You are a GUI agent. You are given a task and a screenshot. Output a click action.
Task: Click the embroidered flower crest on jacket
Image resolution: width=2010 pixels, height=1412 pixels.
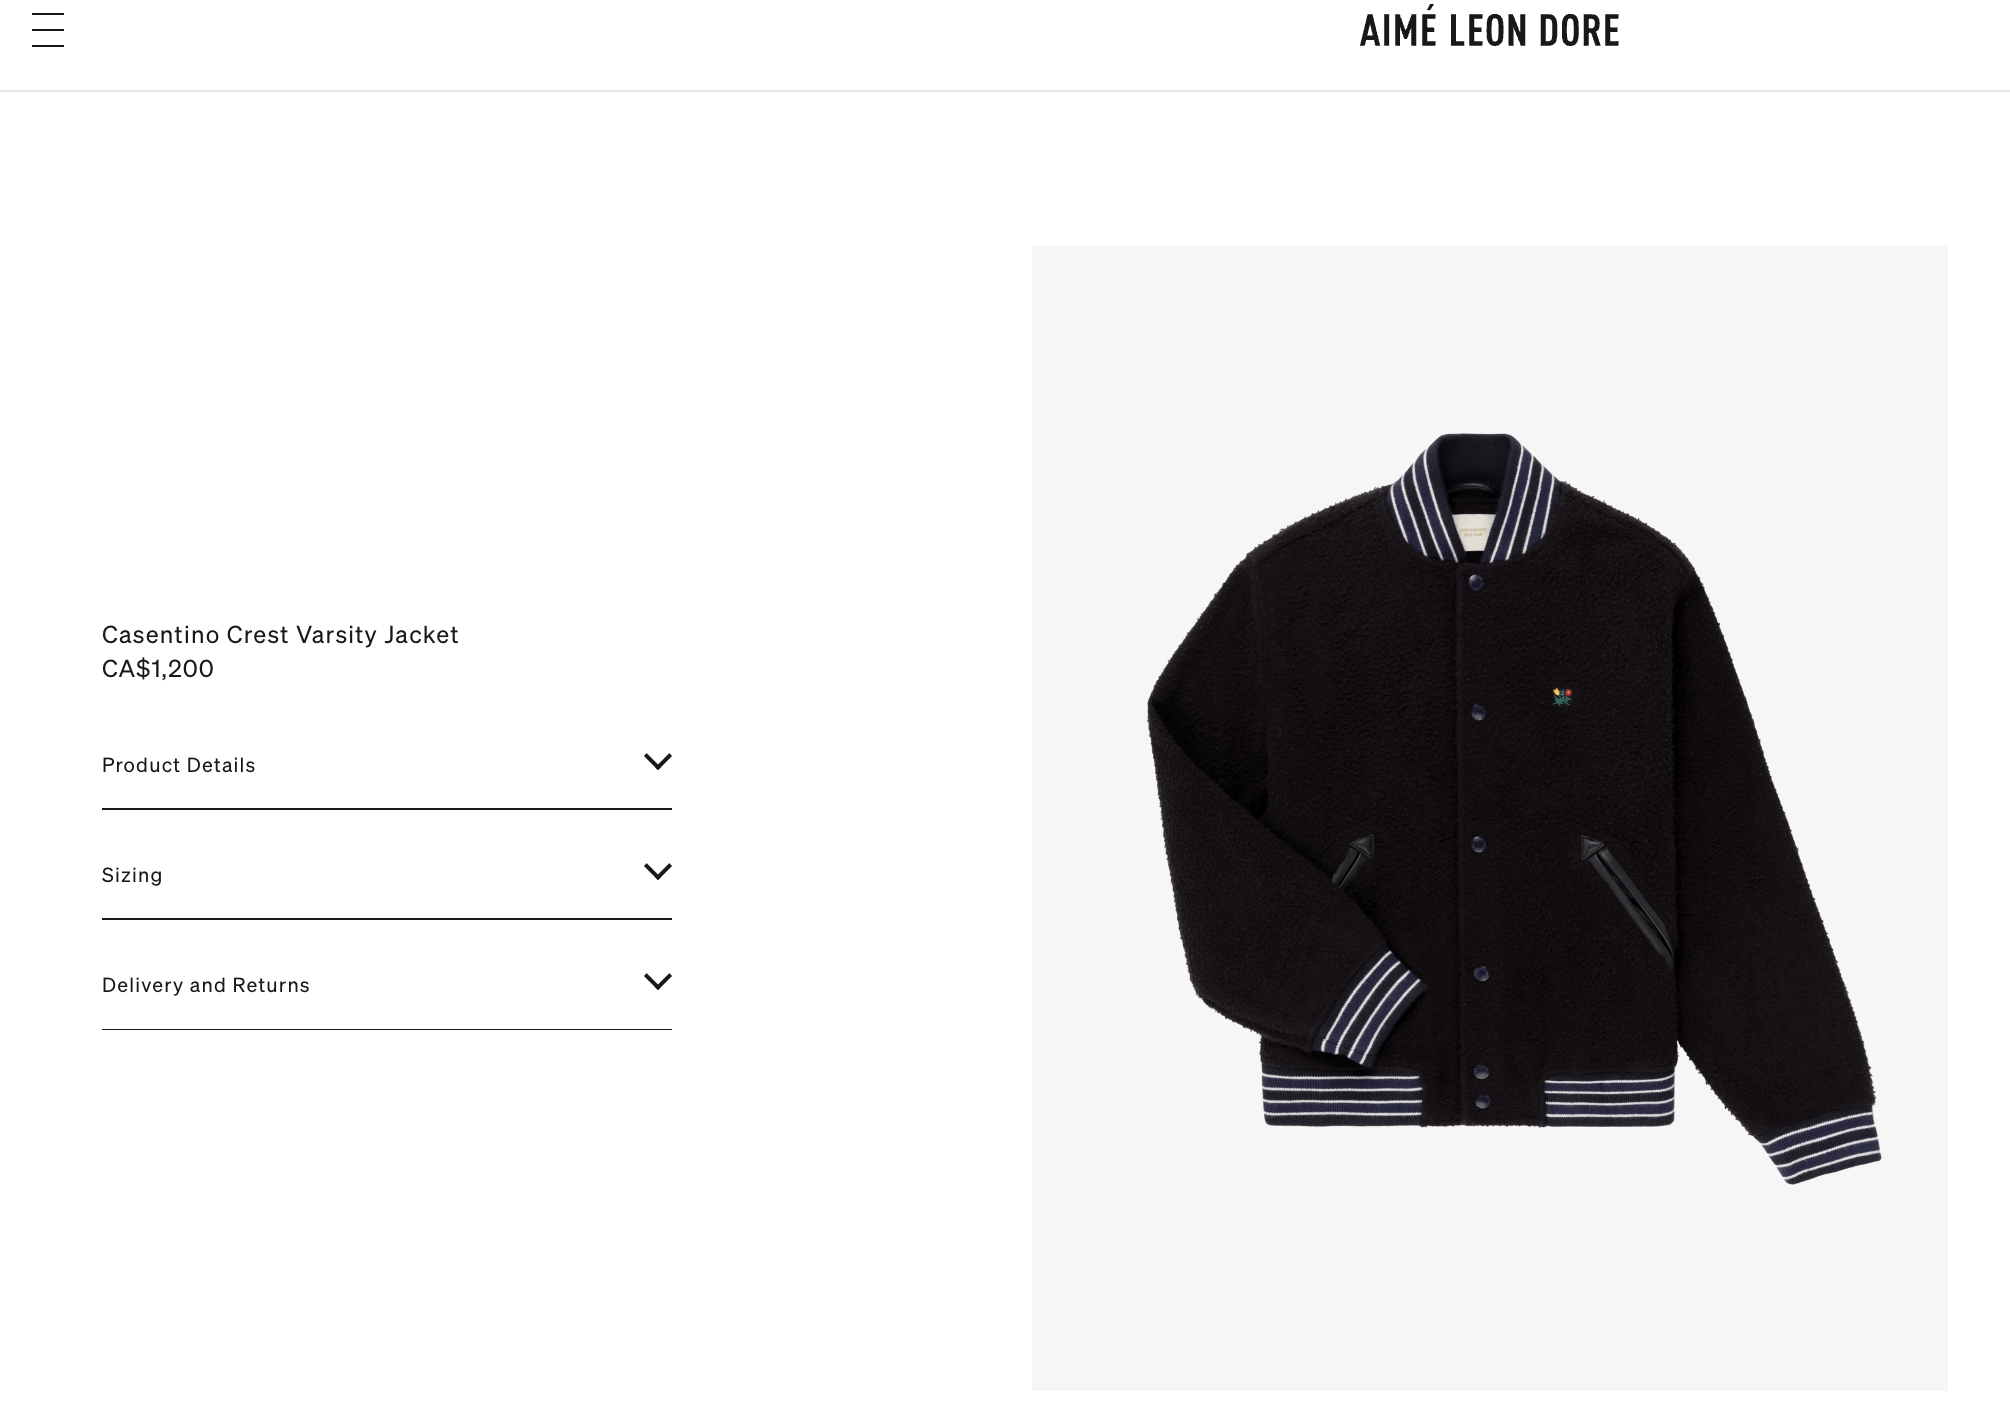[1562, 697]
